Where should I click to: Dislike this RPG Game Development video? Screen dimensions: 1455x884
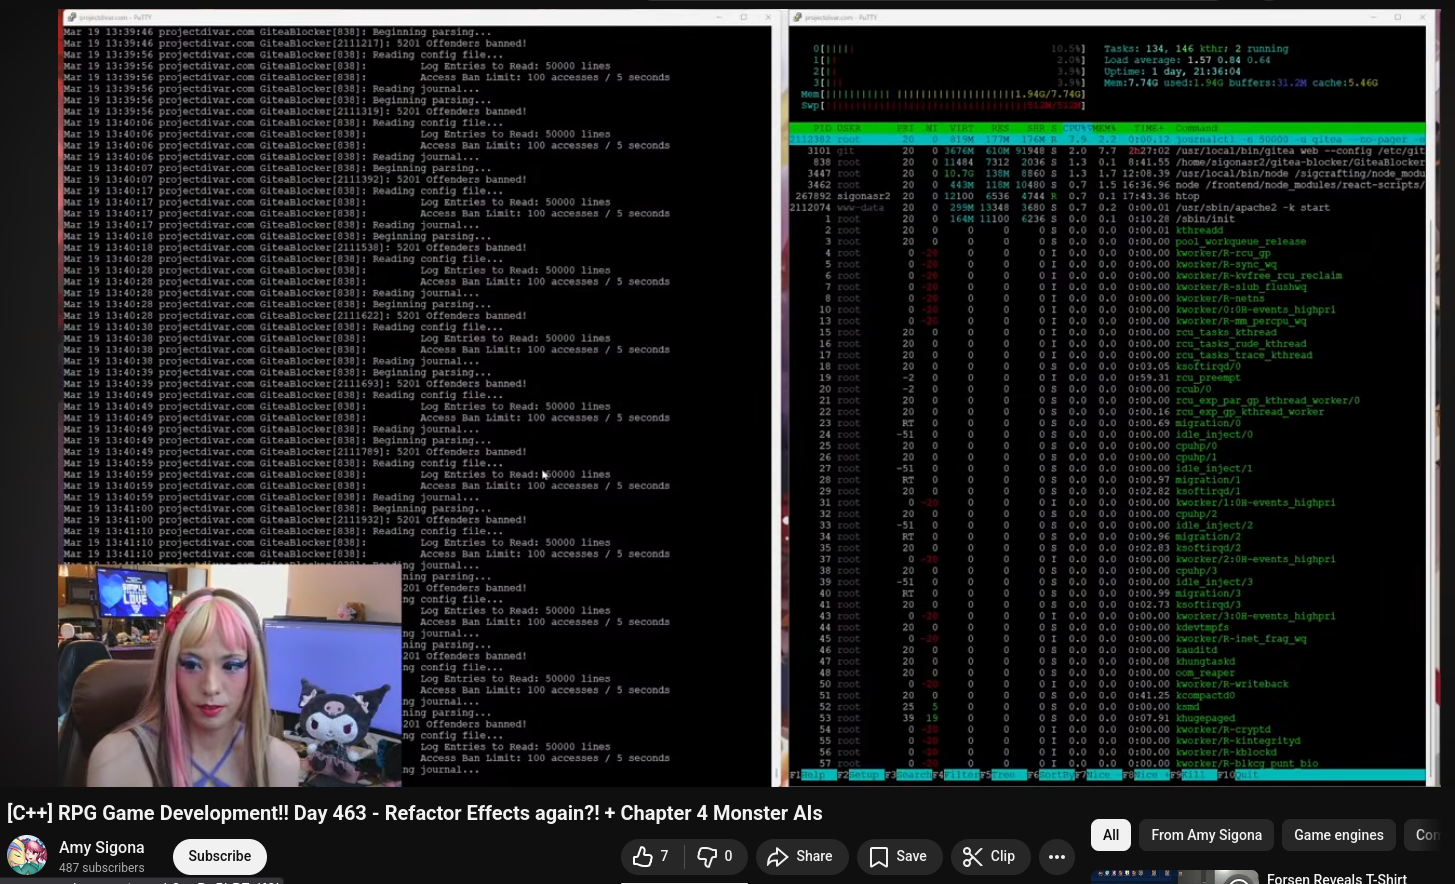[716, 856]
